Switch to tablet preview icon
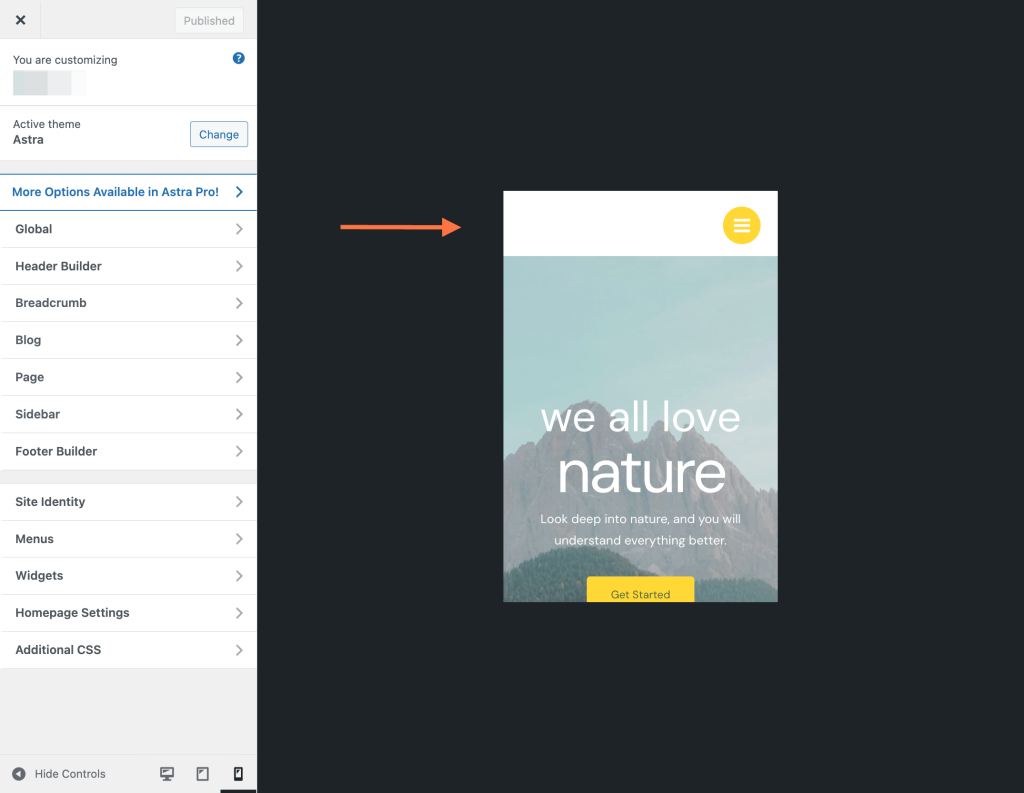 202,774
